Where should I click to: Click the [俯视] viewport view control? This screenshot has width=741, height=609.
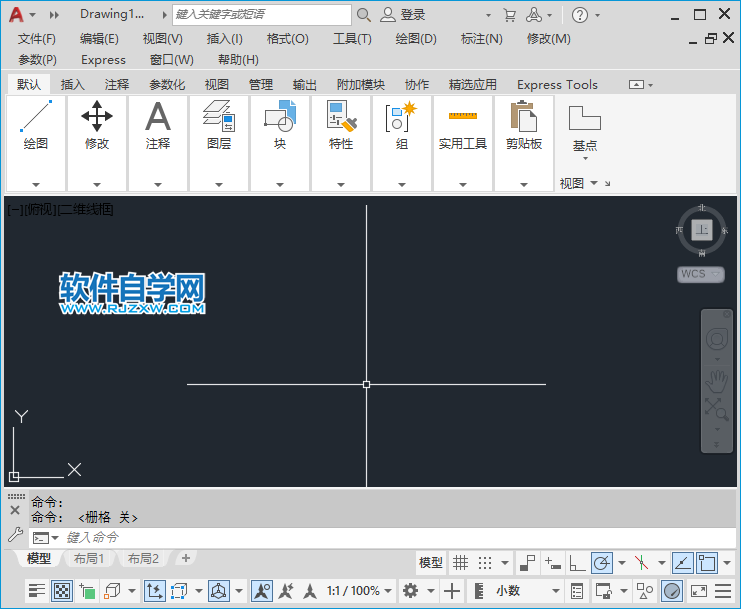click(x=41, y=209)
